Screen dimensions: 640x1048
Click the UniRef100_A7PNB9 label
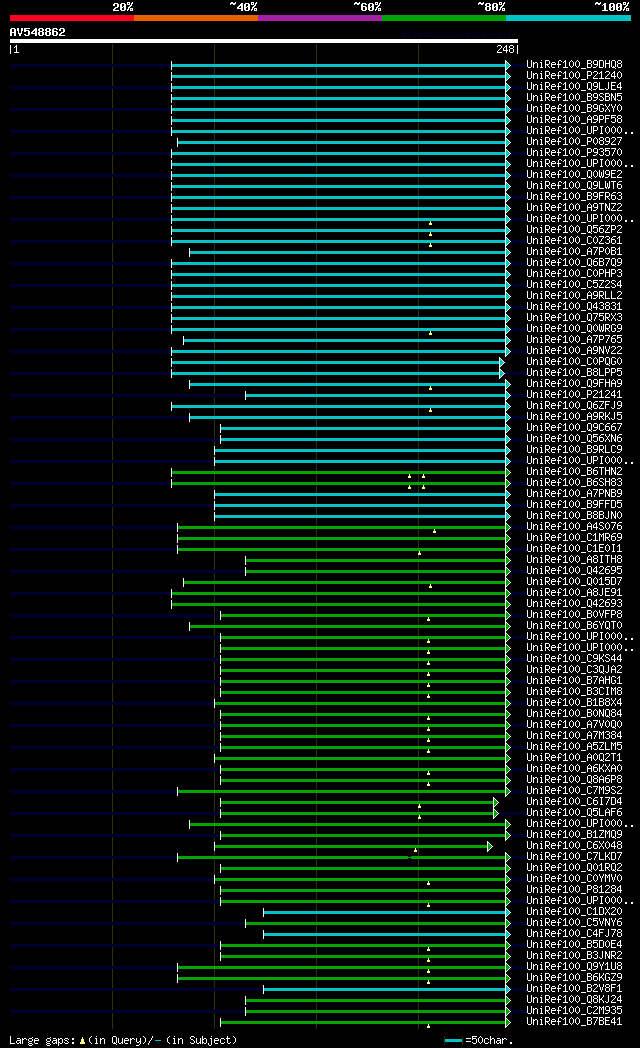click(x=574, y=493)
